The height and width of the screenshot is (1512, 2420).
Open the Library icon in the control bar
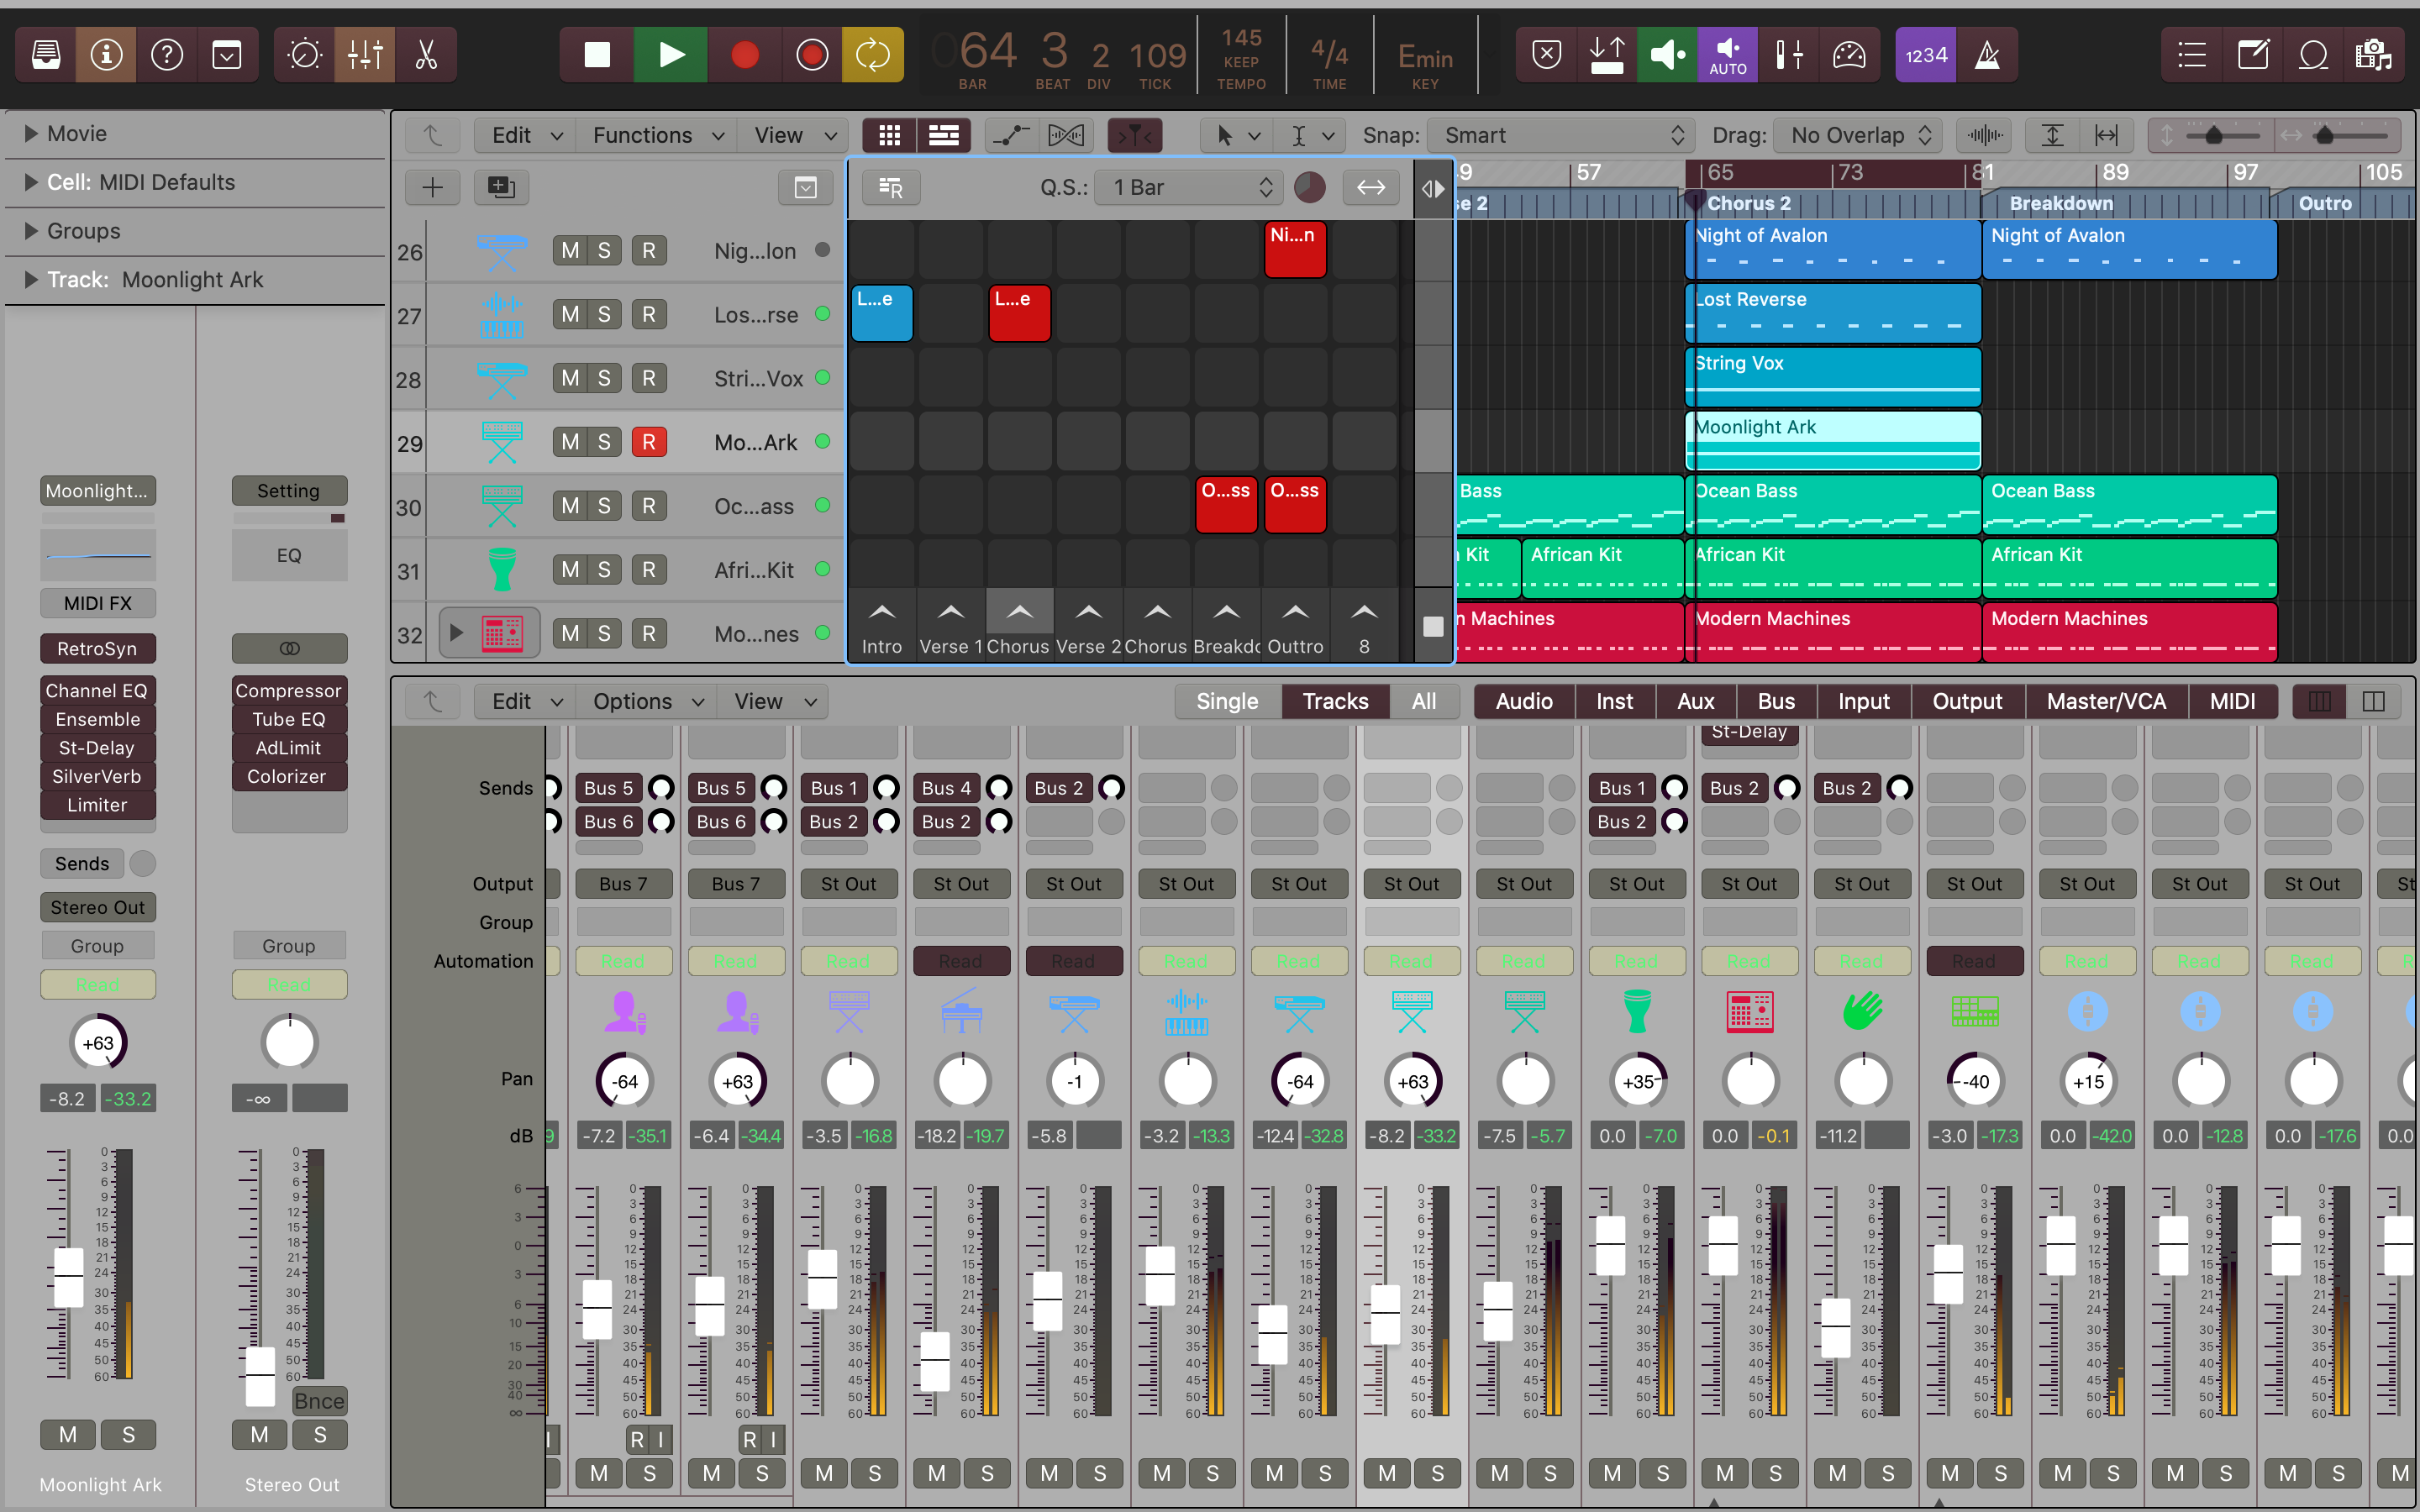pos(46,54)
